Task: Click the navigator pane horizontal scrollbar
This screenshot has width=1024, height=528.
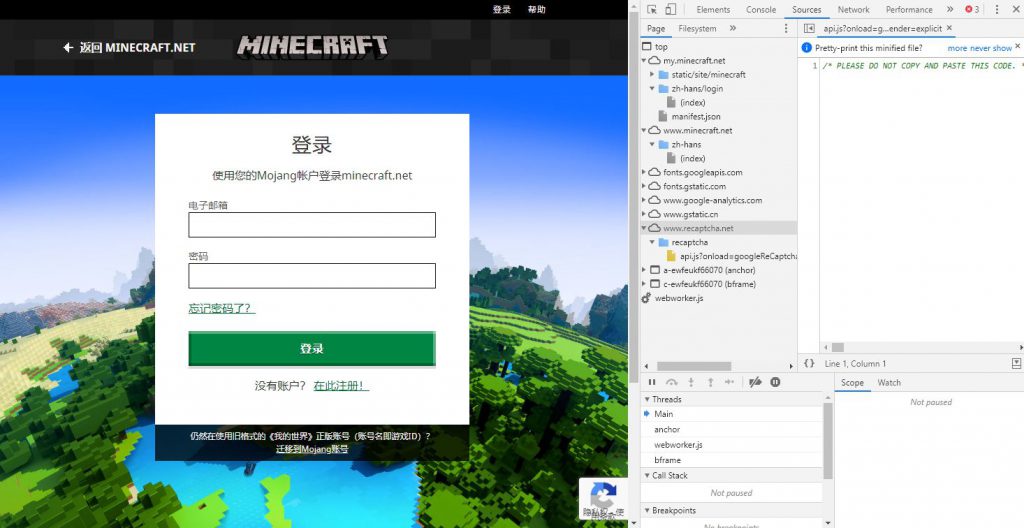Action: 693,366
